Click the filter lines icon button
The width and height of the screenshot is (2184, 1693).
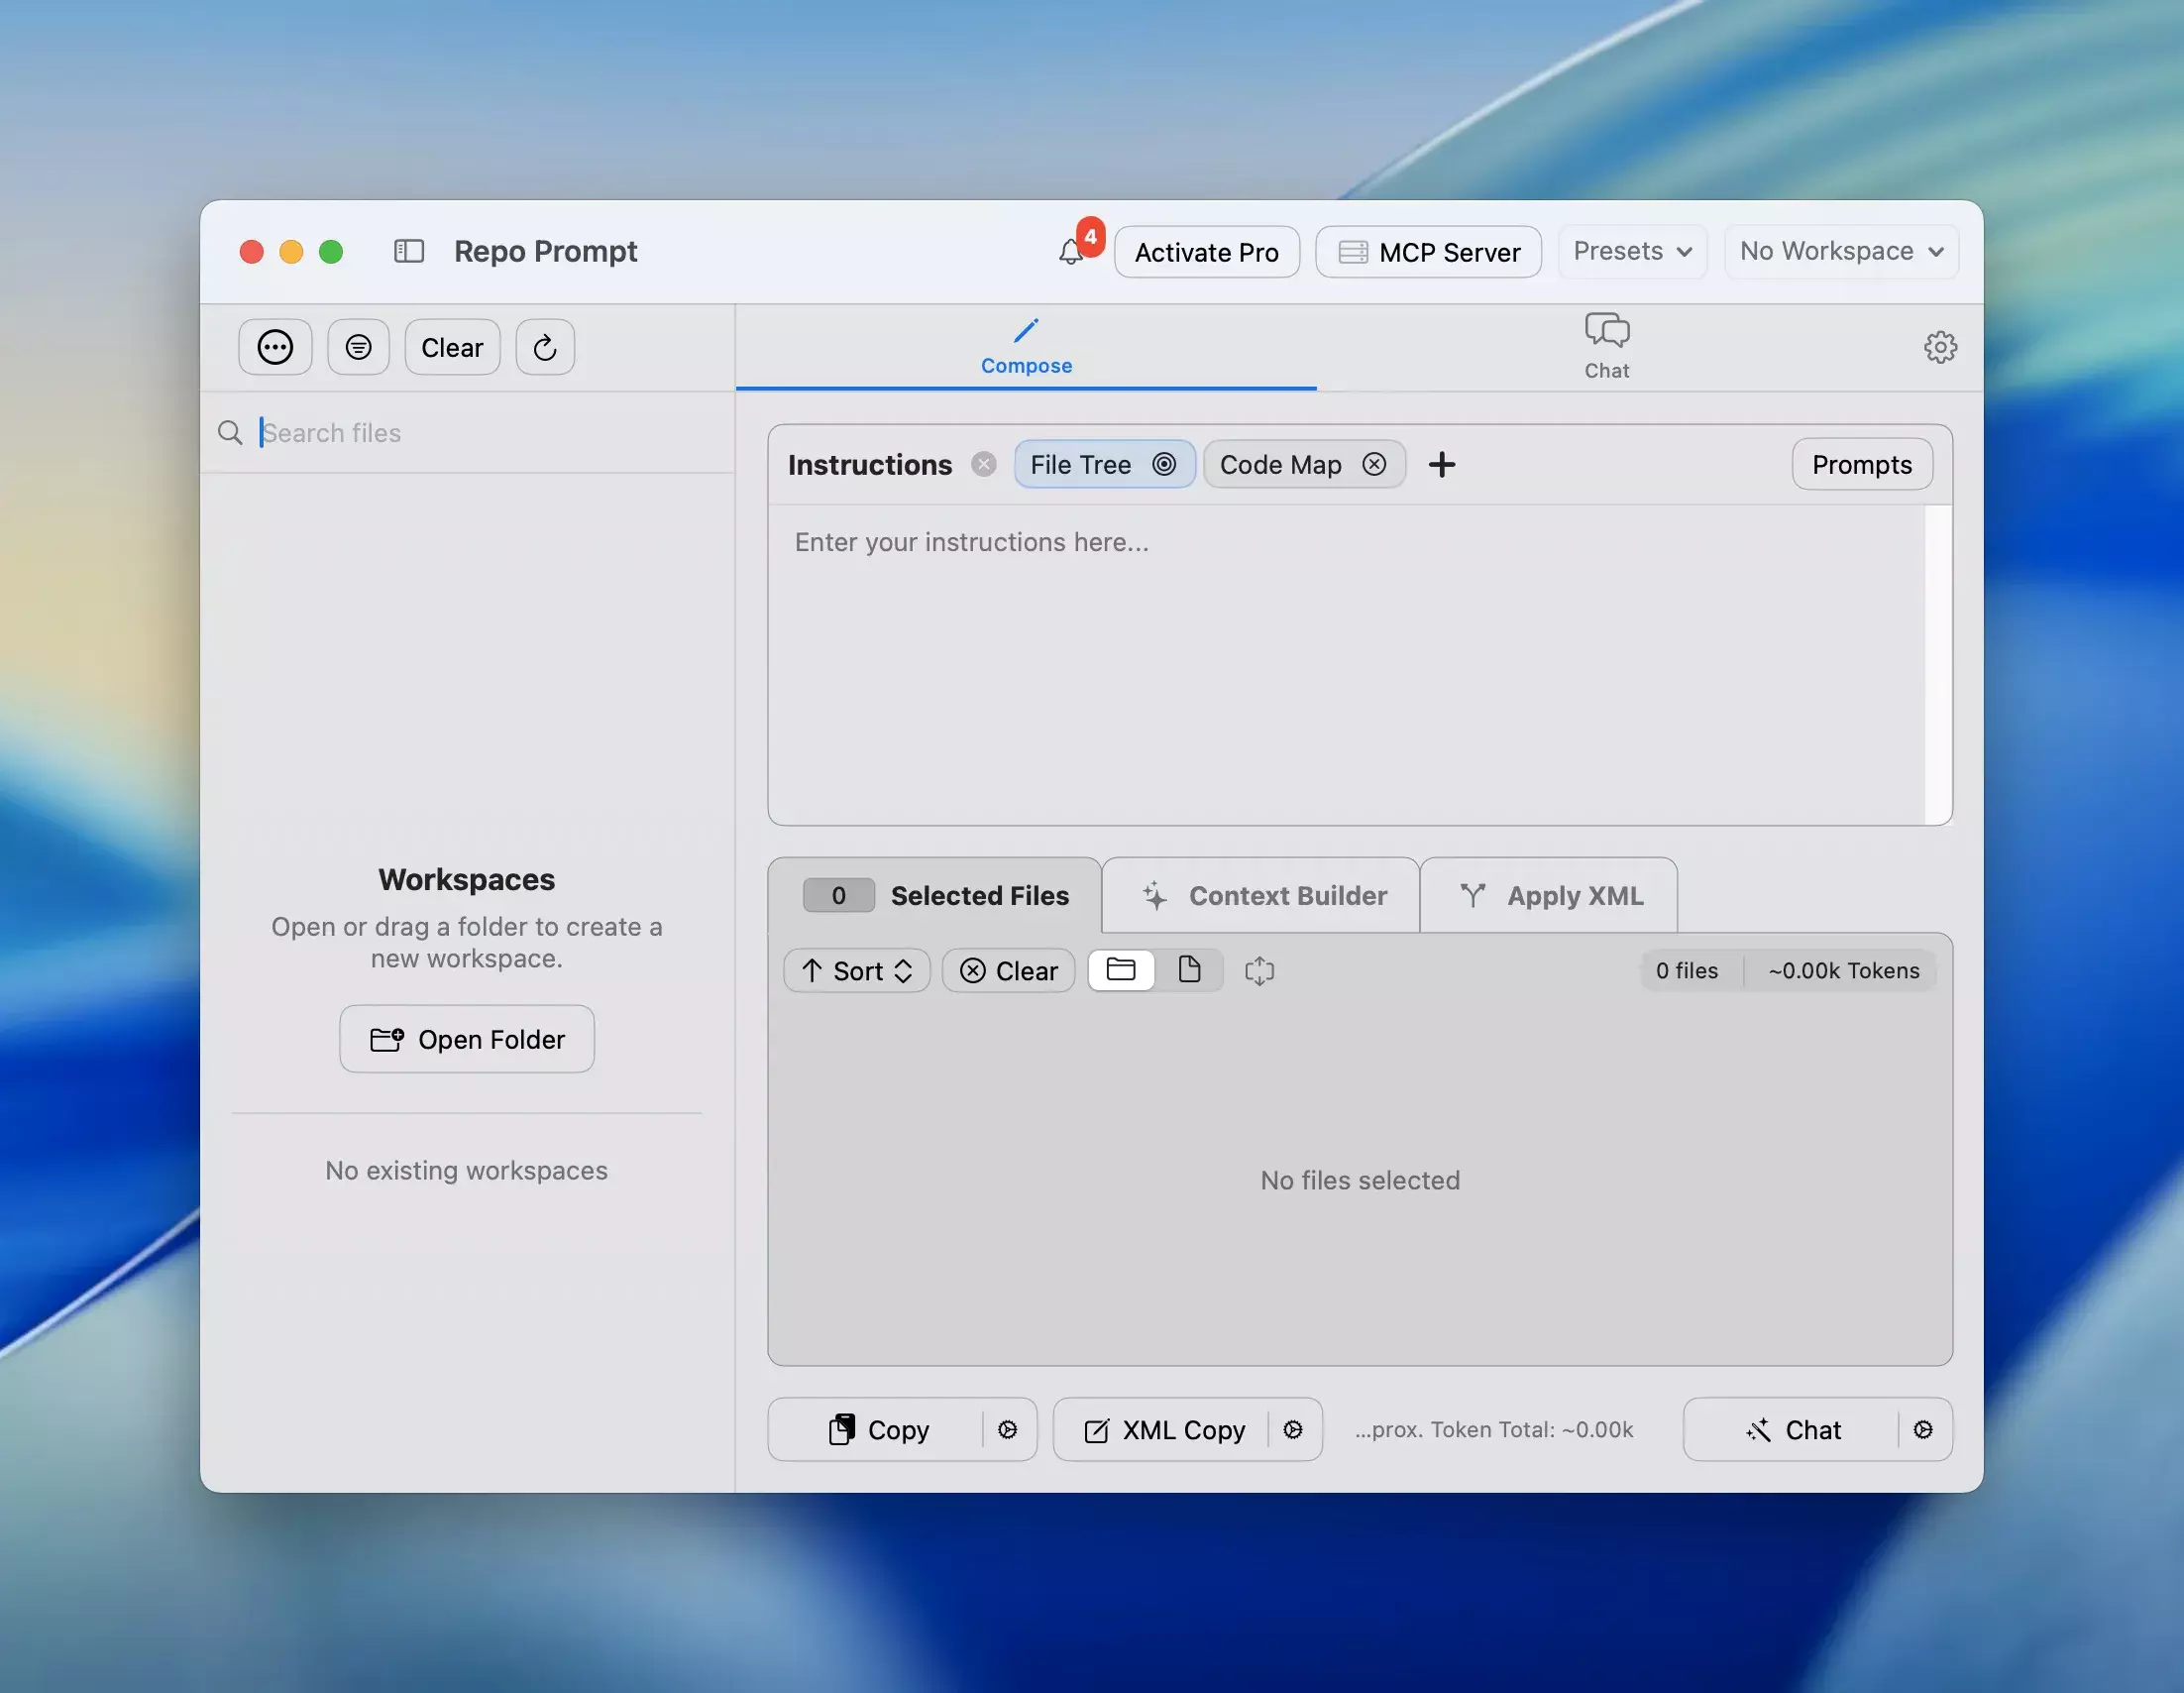pyautogui.click(x=358, y=347)
